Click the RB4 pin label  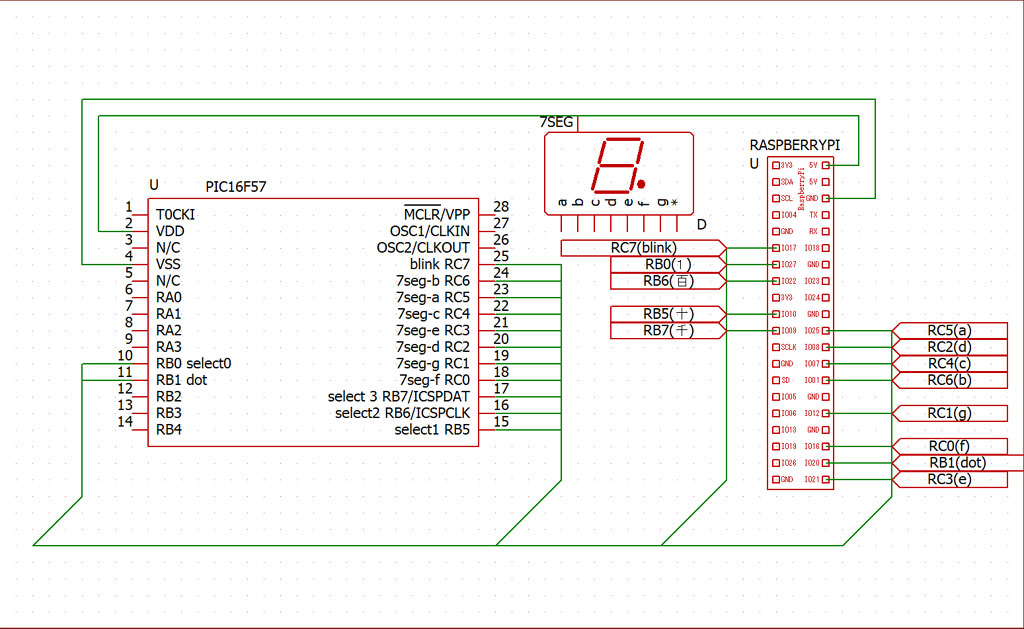point(168,430)
